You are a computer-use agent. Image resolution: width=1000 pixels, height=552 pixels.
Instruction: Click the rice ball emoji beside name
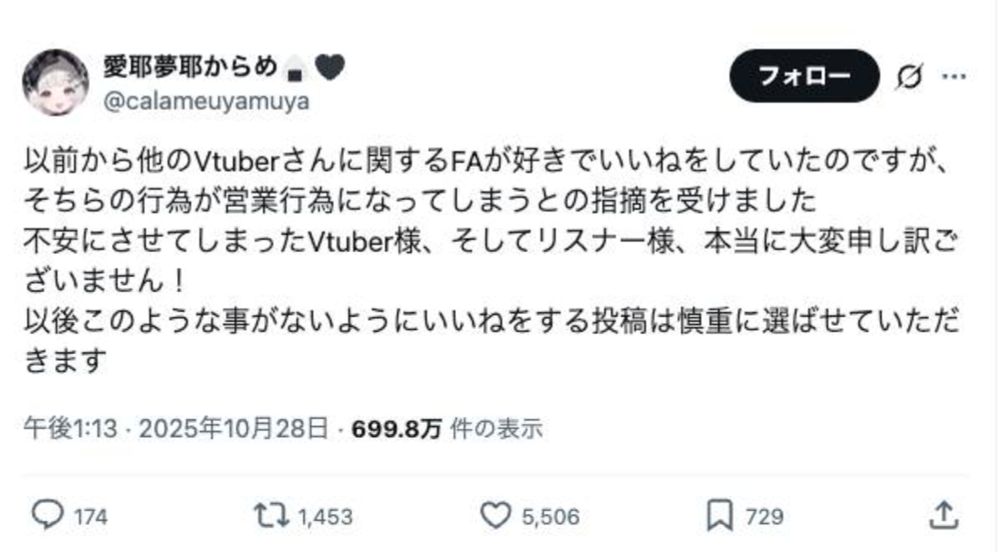pyautogui.click(x=295, y=68)
